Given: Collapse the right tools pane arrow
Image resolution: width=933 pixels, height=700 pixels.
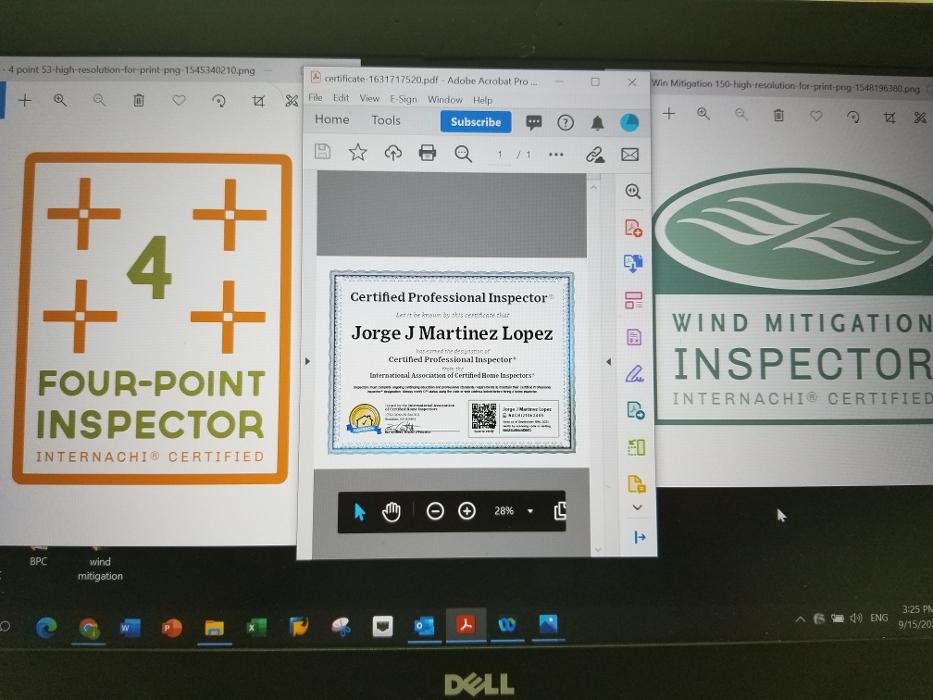Looking at the screenshot, I should click(608, 361).
